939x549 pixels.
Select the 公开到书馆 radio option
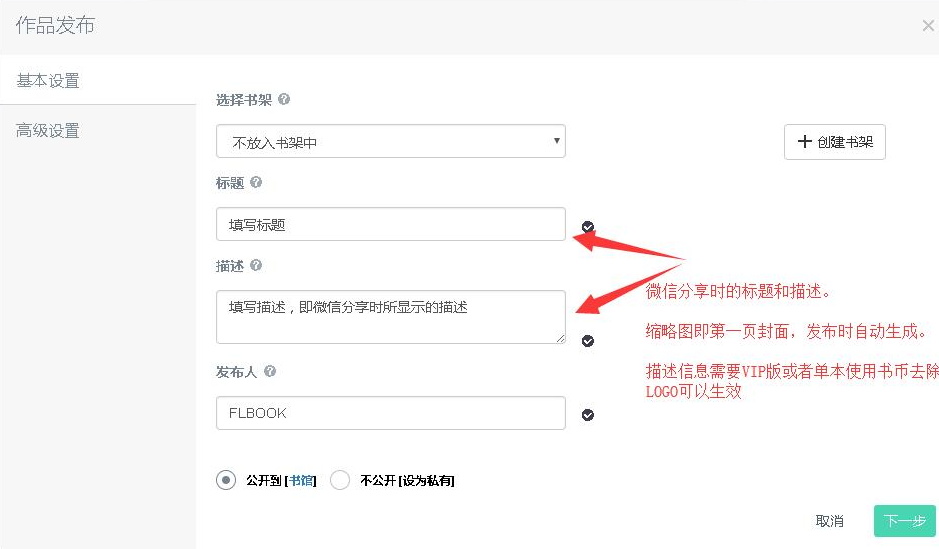tap(226, 480)
